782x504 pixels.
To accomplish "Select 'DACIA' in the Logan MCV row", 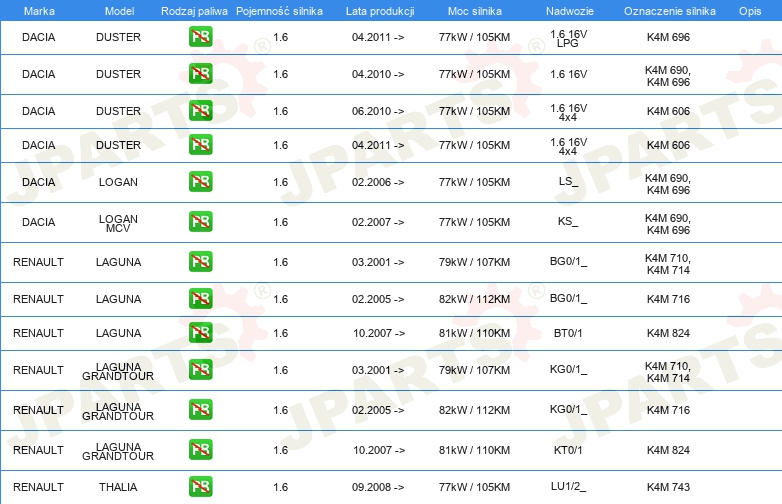I will (x=38, y=222).
